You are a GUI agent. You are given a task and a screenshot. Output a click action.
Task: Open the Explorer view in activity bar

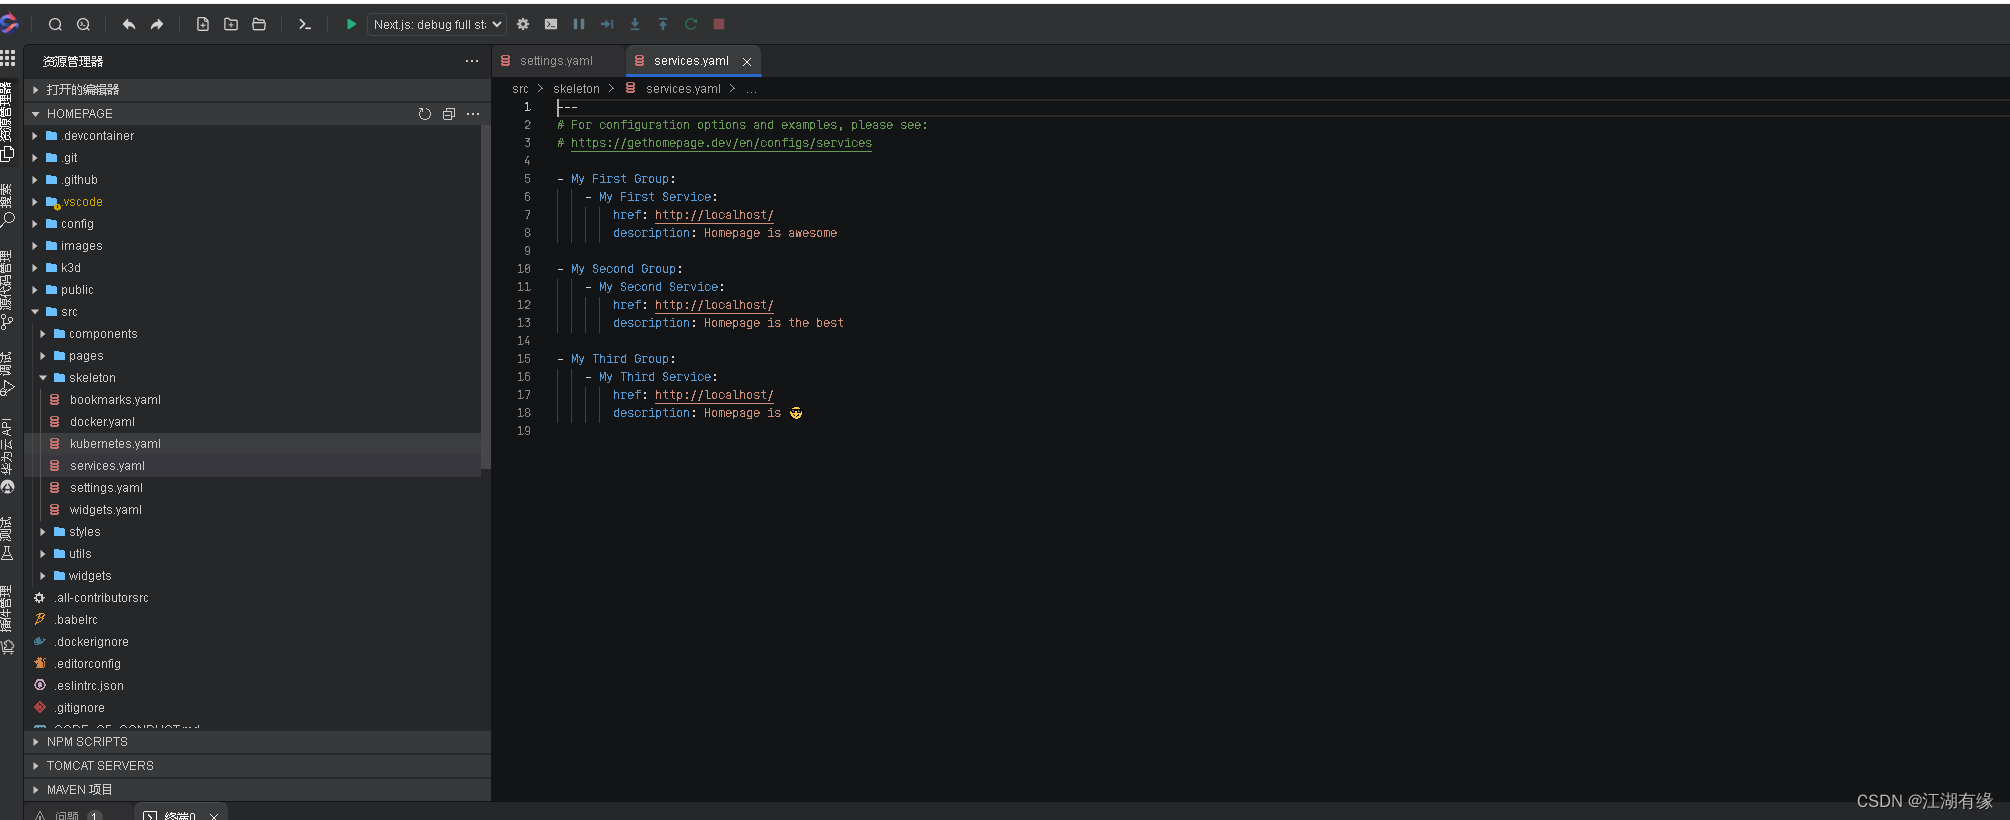7,122
